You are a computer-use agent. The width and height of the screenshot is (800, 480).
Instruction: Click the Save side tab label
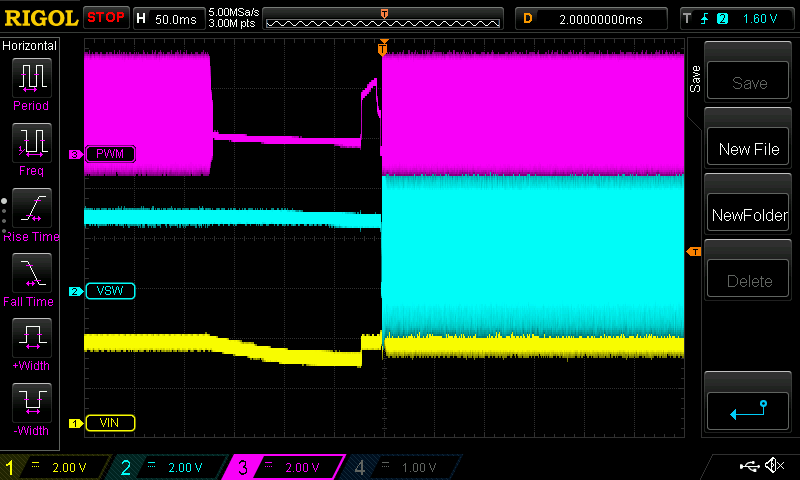(695, 79)
